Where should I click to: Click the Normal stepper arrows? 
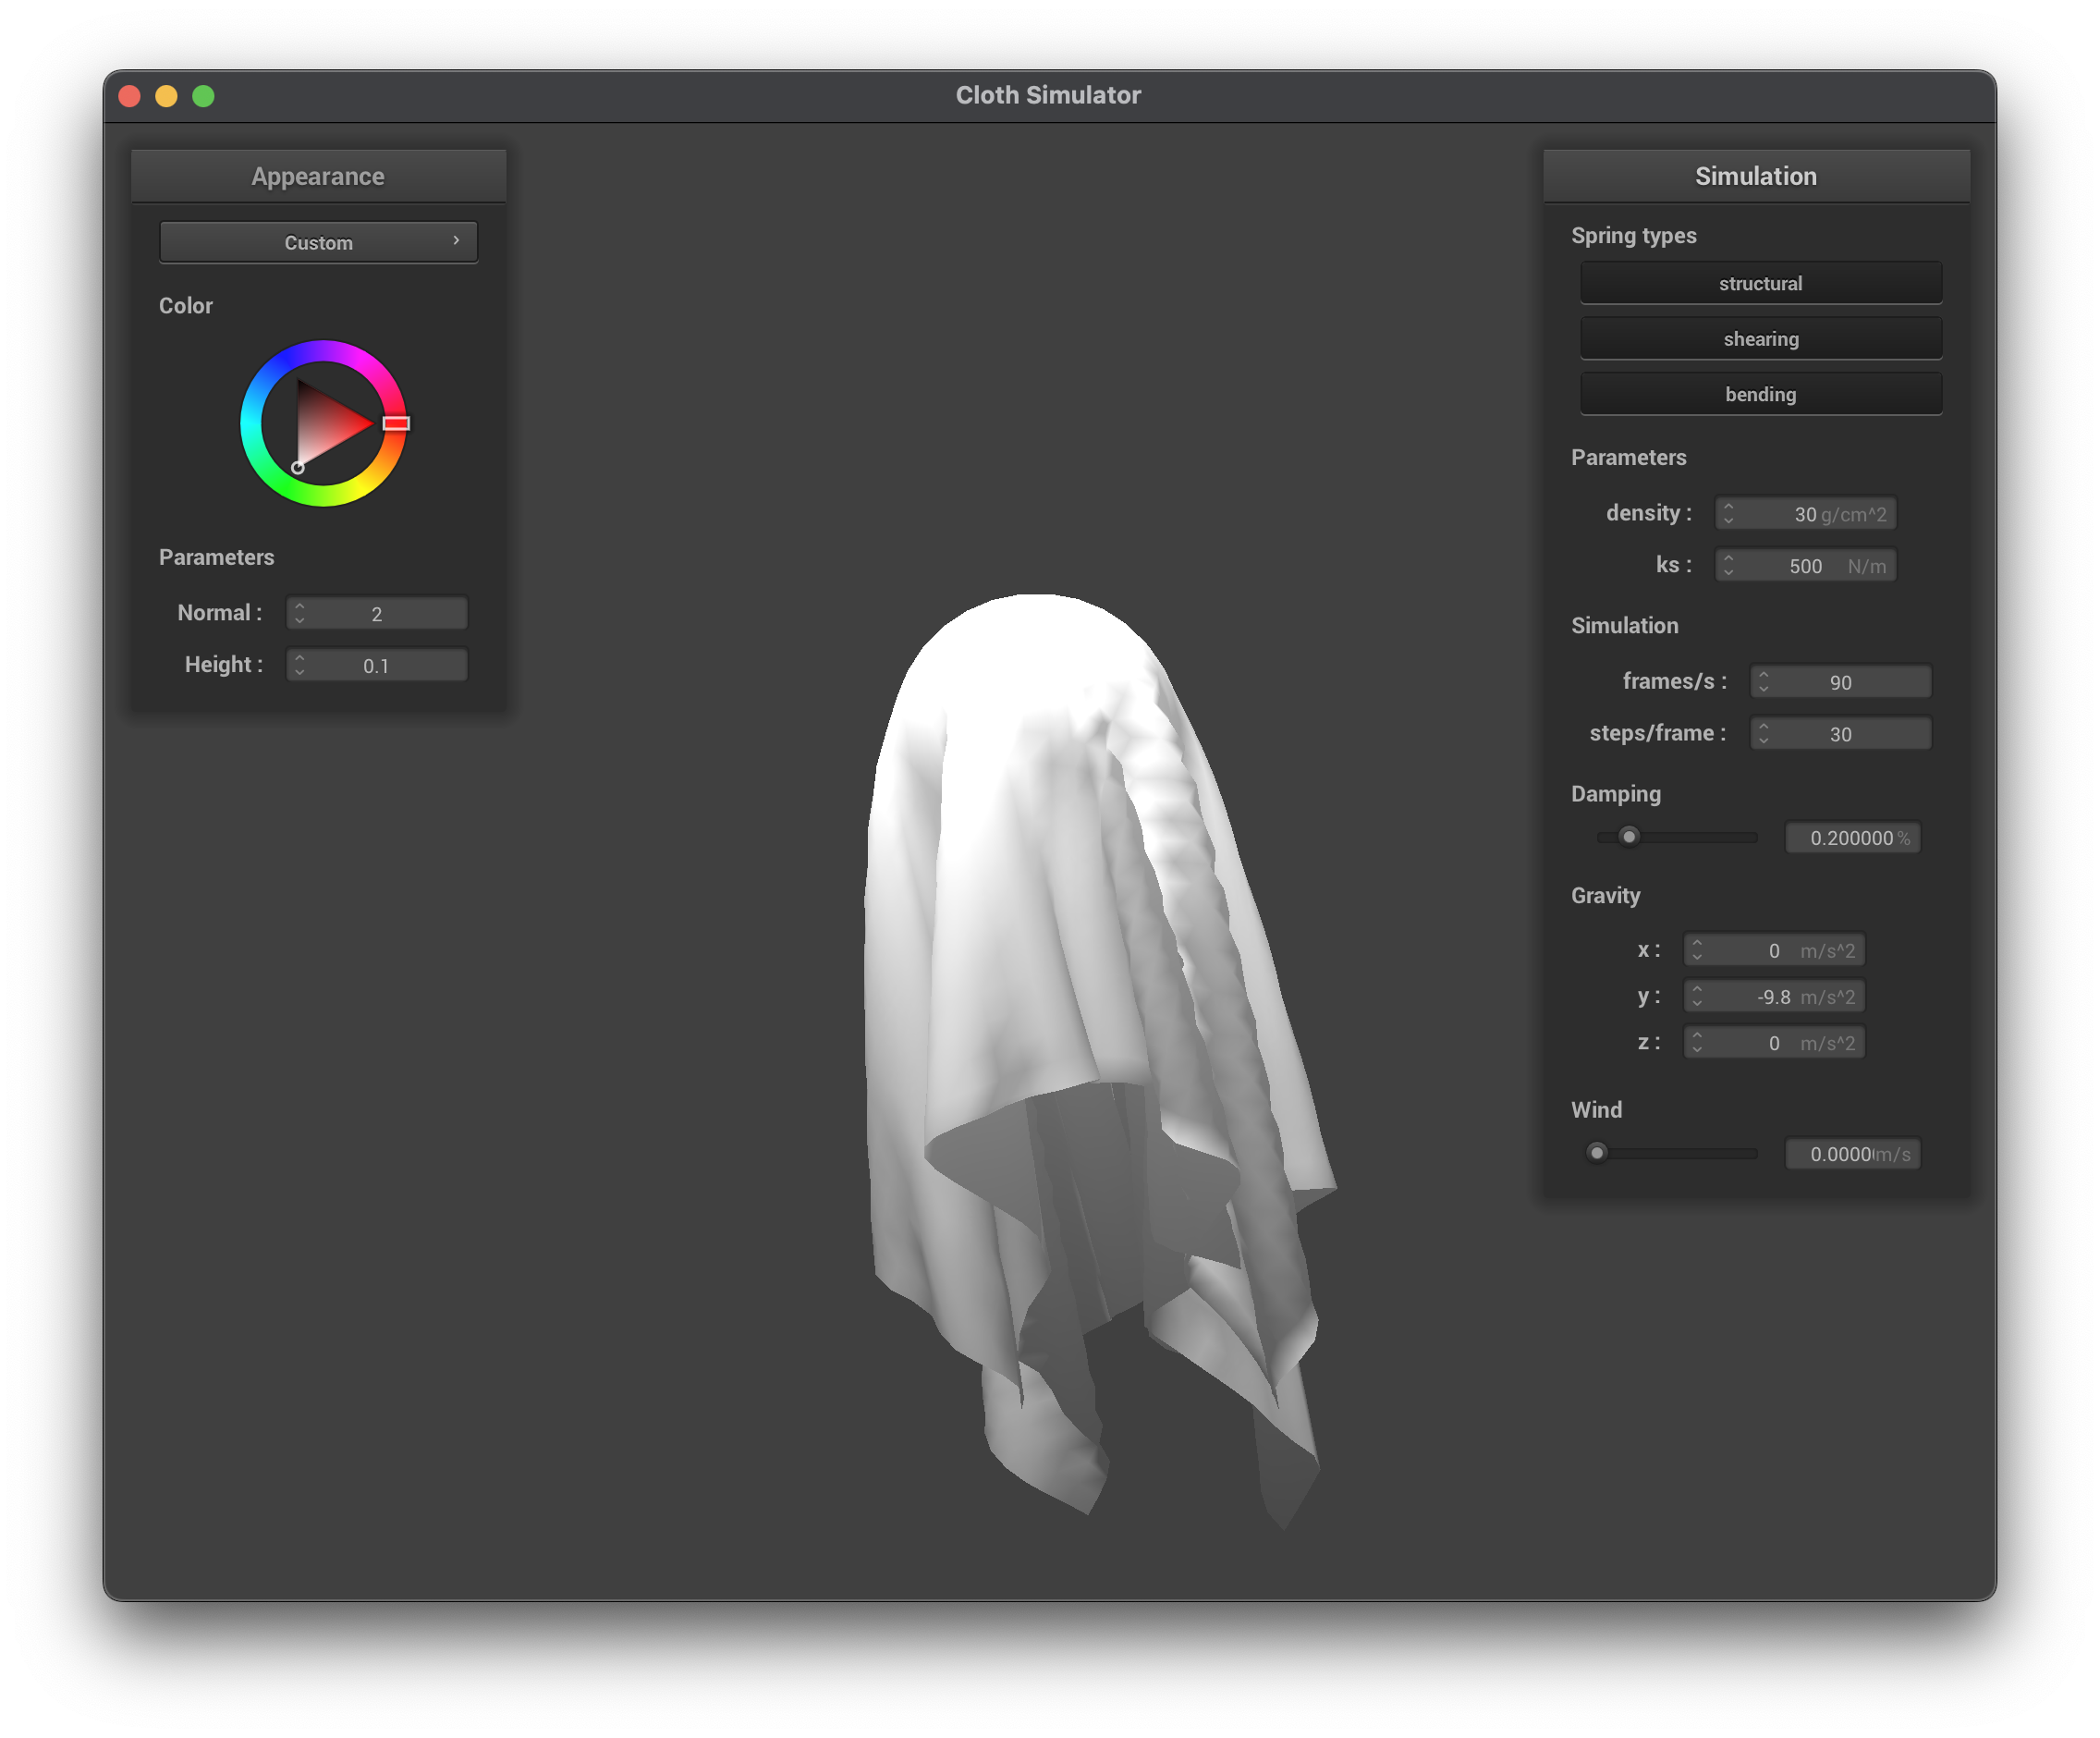[x=299, y=613]
